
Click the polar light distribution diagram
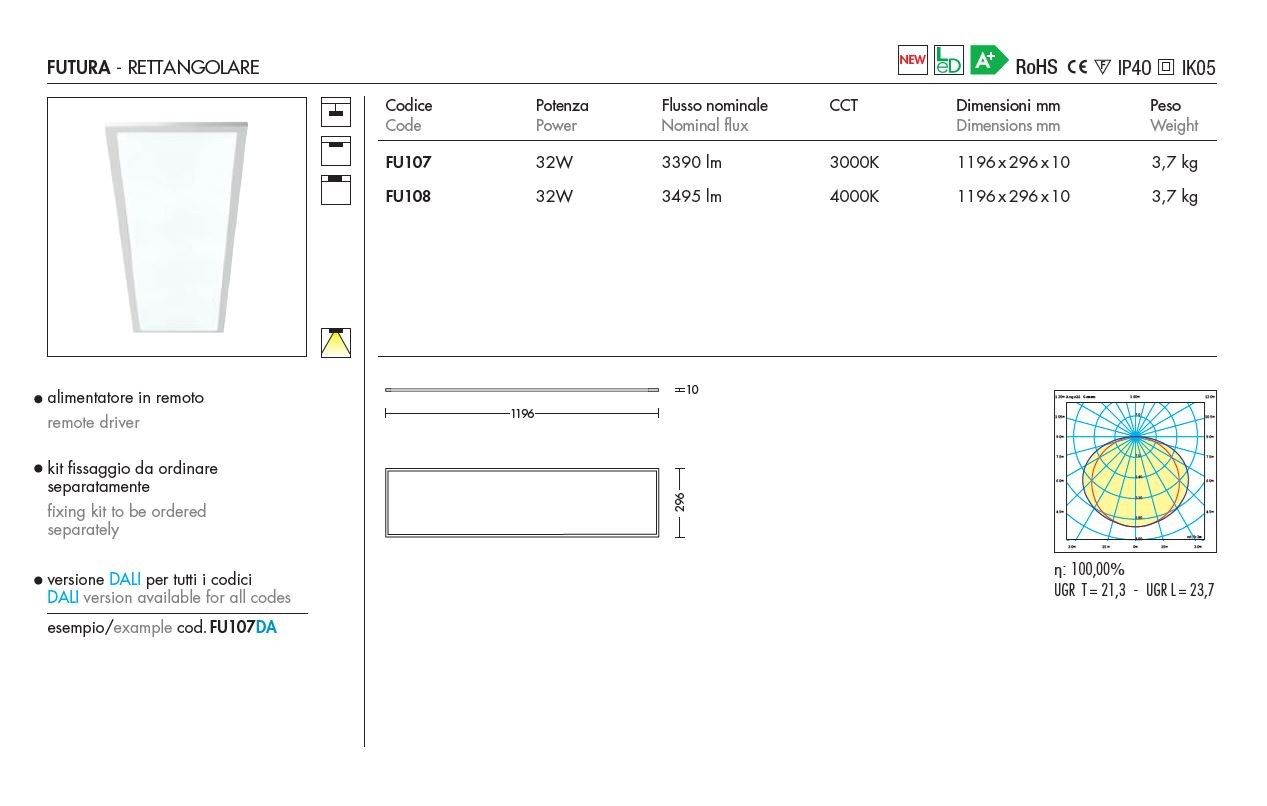[1135, 471]
